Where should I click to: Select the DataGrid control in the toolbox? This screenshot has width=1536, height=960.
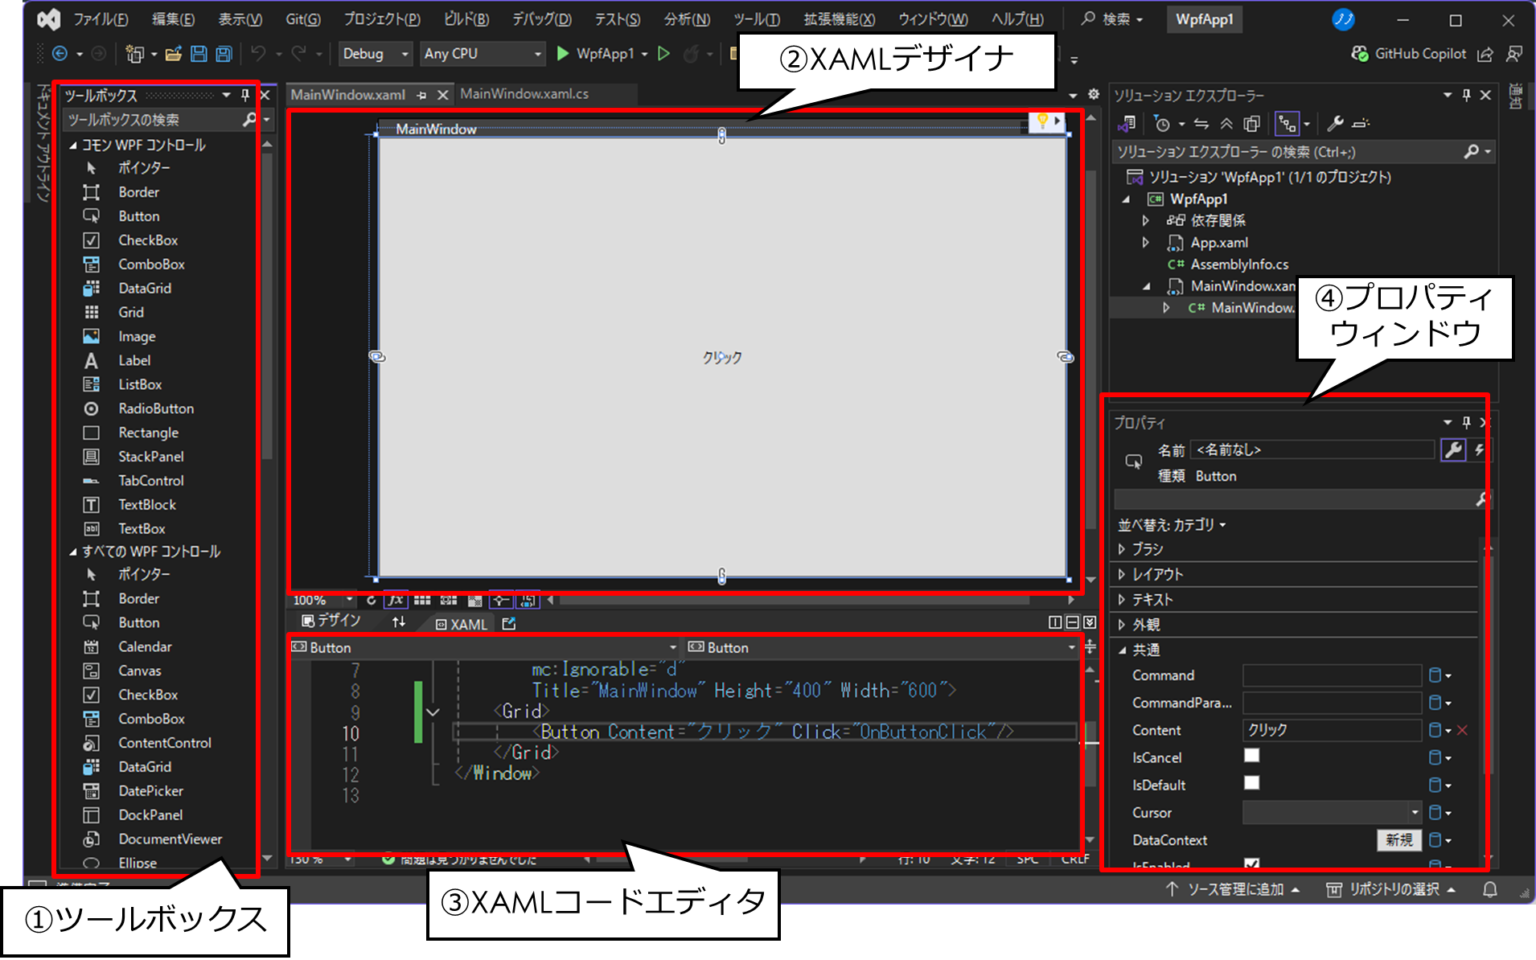coord(145,288)
